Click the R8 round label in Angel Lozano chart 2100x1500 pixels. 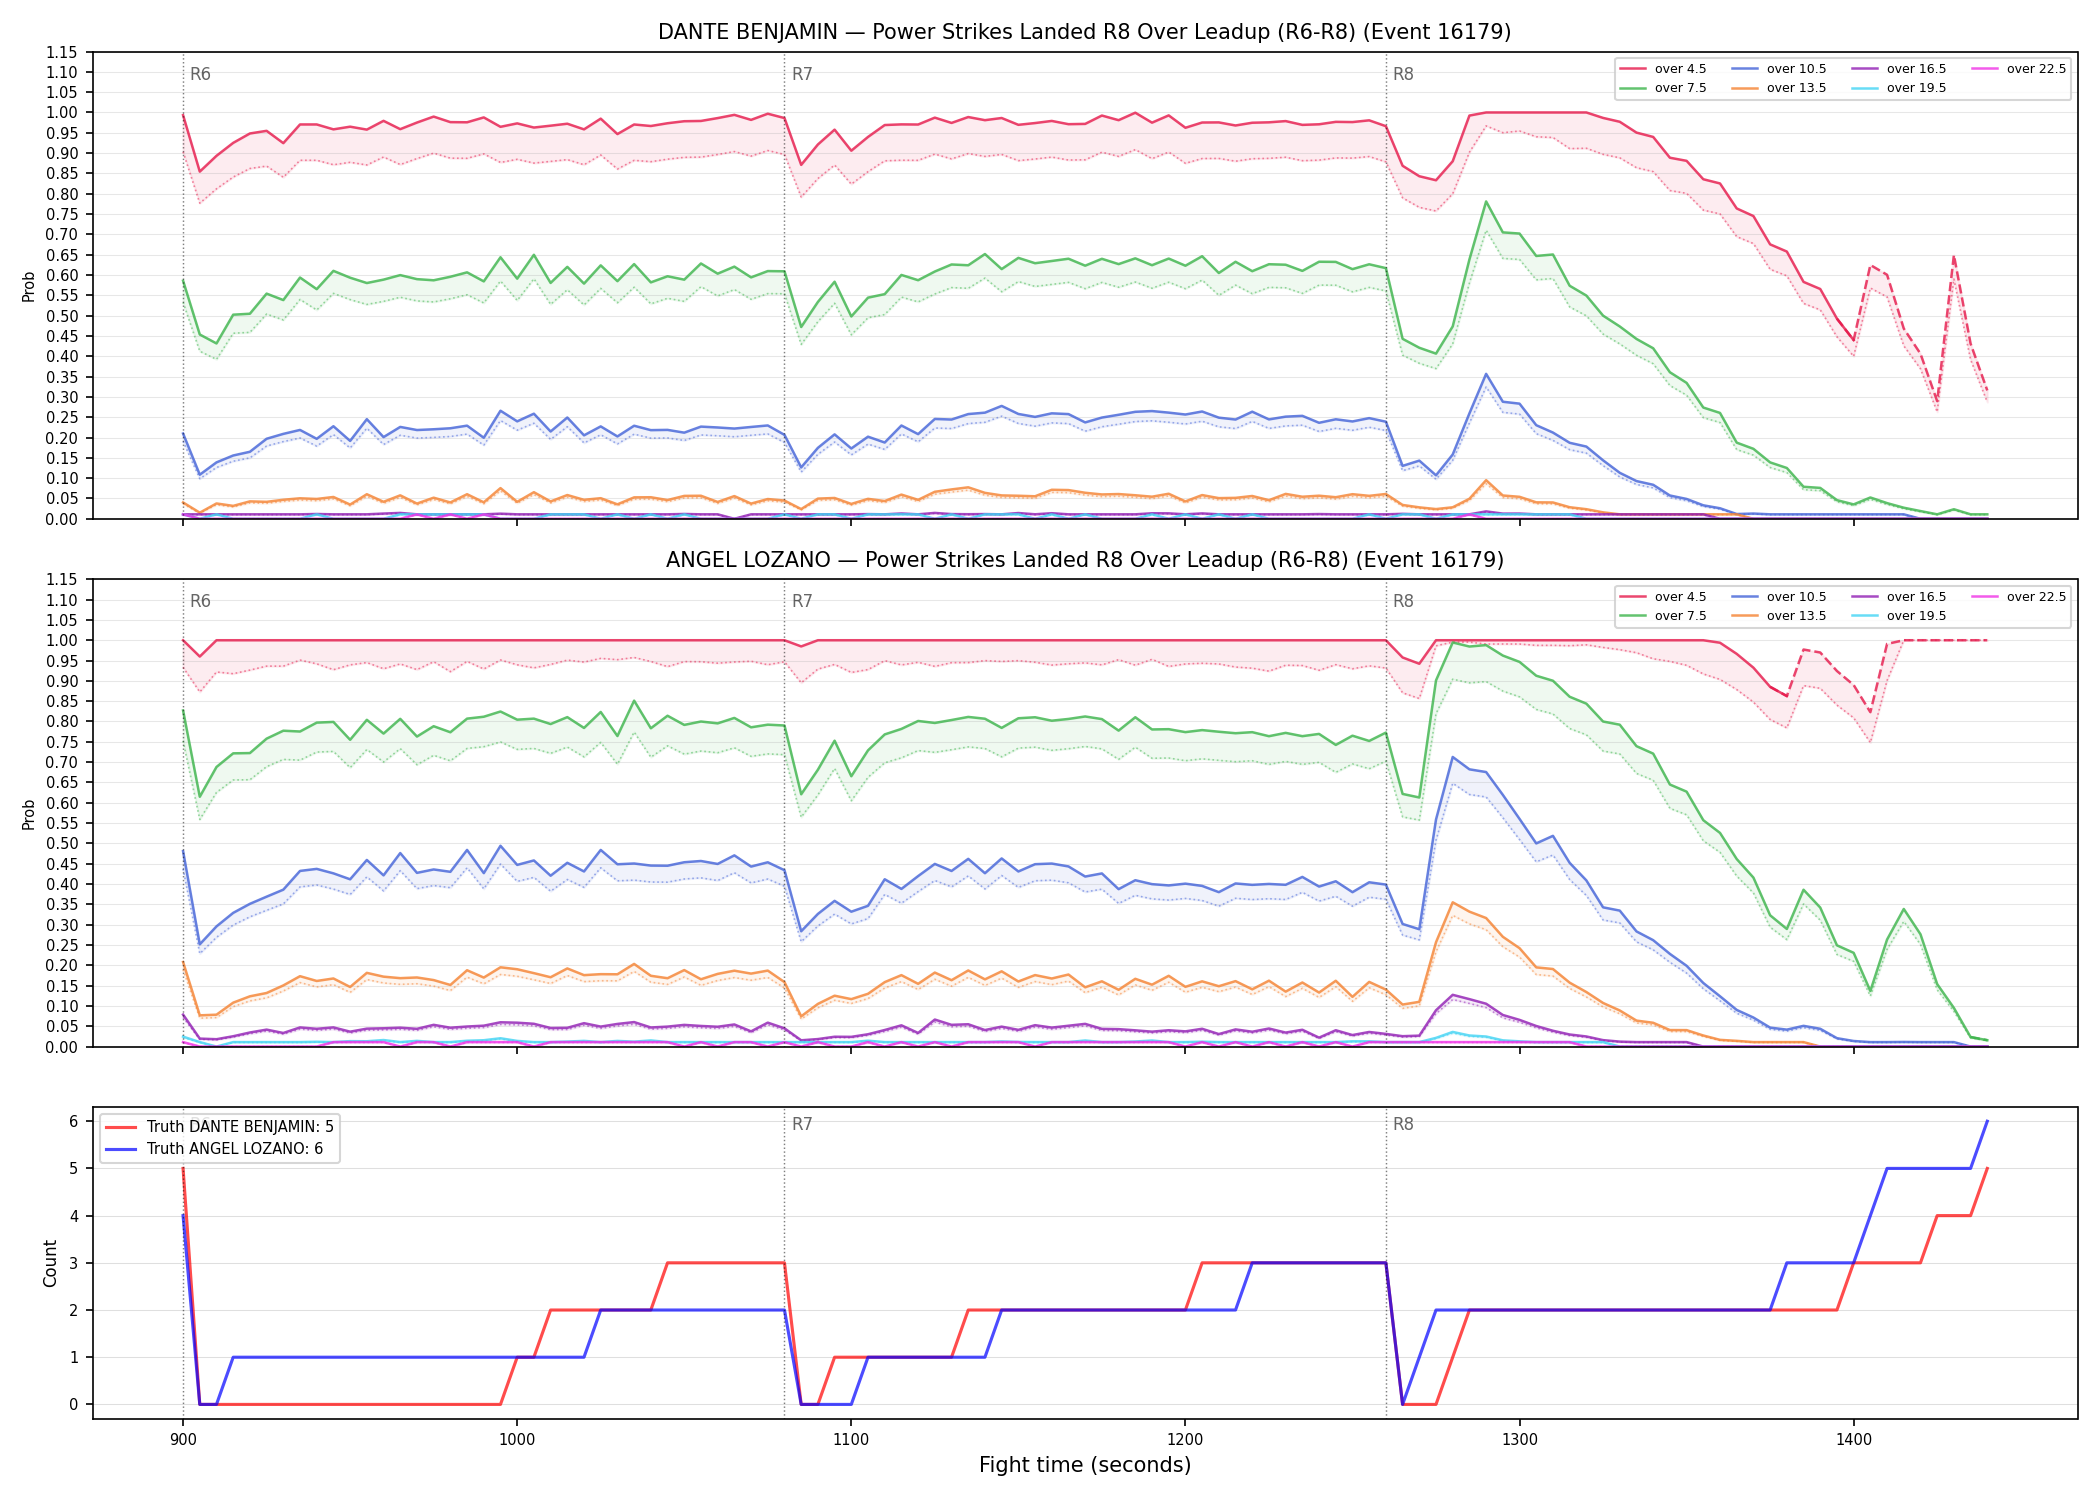(x=1403, y=601)
